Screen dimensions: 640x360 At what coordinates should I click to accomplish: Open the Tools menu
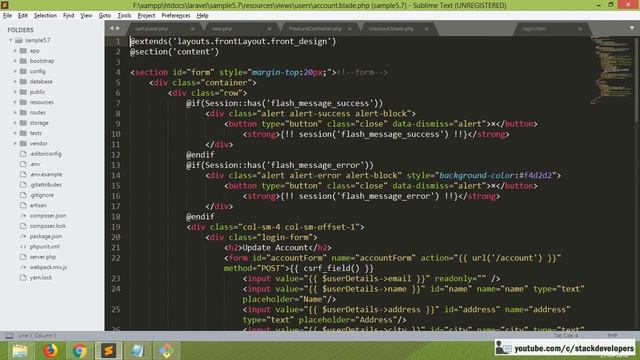click(124, 16)
